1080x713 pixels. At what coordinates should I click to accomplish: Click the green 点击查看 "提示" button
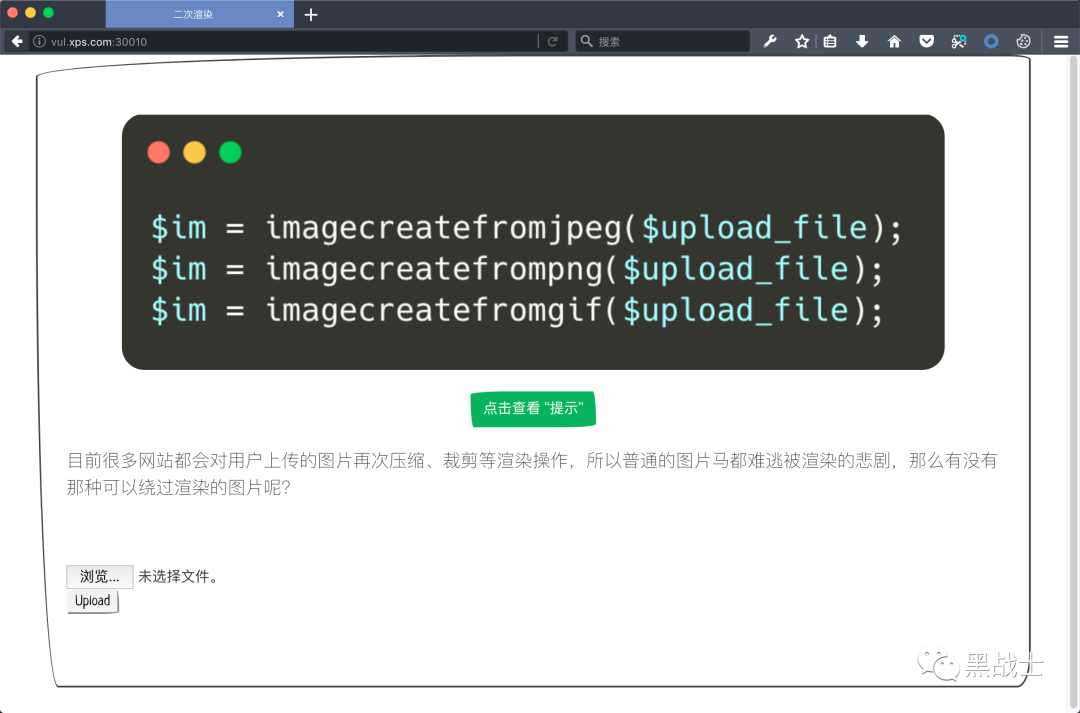pyautogui.click(x=533, y=408)
